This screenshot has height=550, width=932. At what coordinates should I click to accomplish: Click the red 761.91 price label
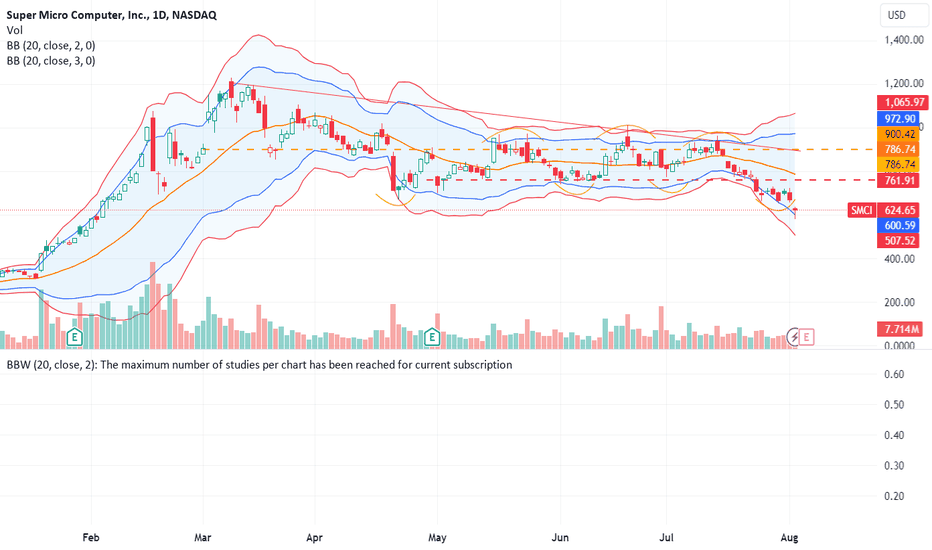pyautogui.click(x=900, y=180)
